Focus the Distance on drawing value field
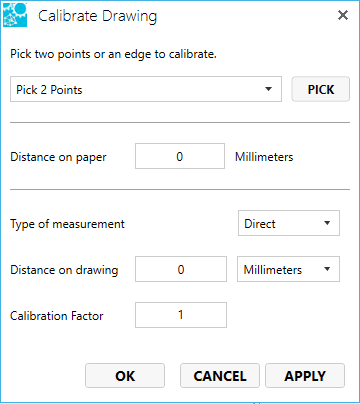The image size is (360, 404). tap(181, 269)
